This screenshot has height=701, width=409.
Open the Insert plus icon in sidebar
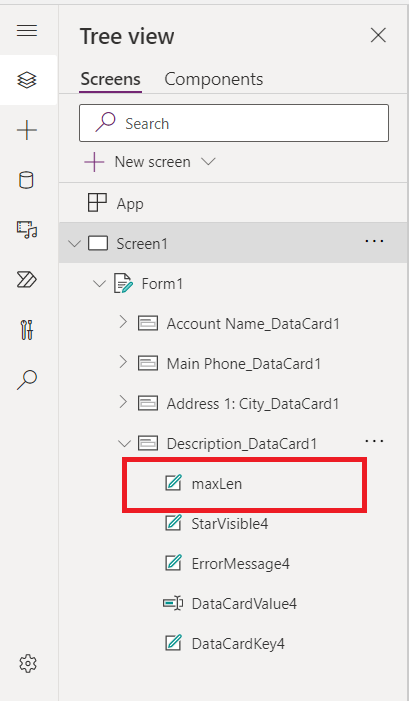tap(27, 131)
